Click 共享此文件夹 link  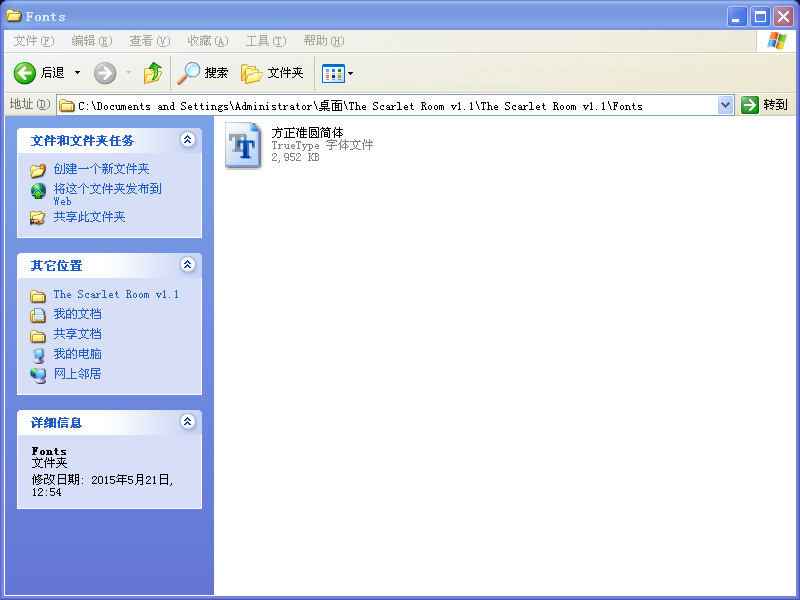point(89,217)
